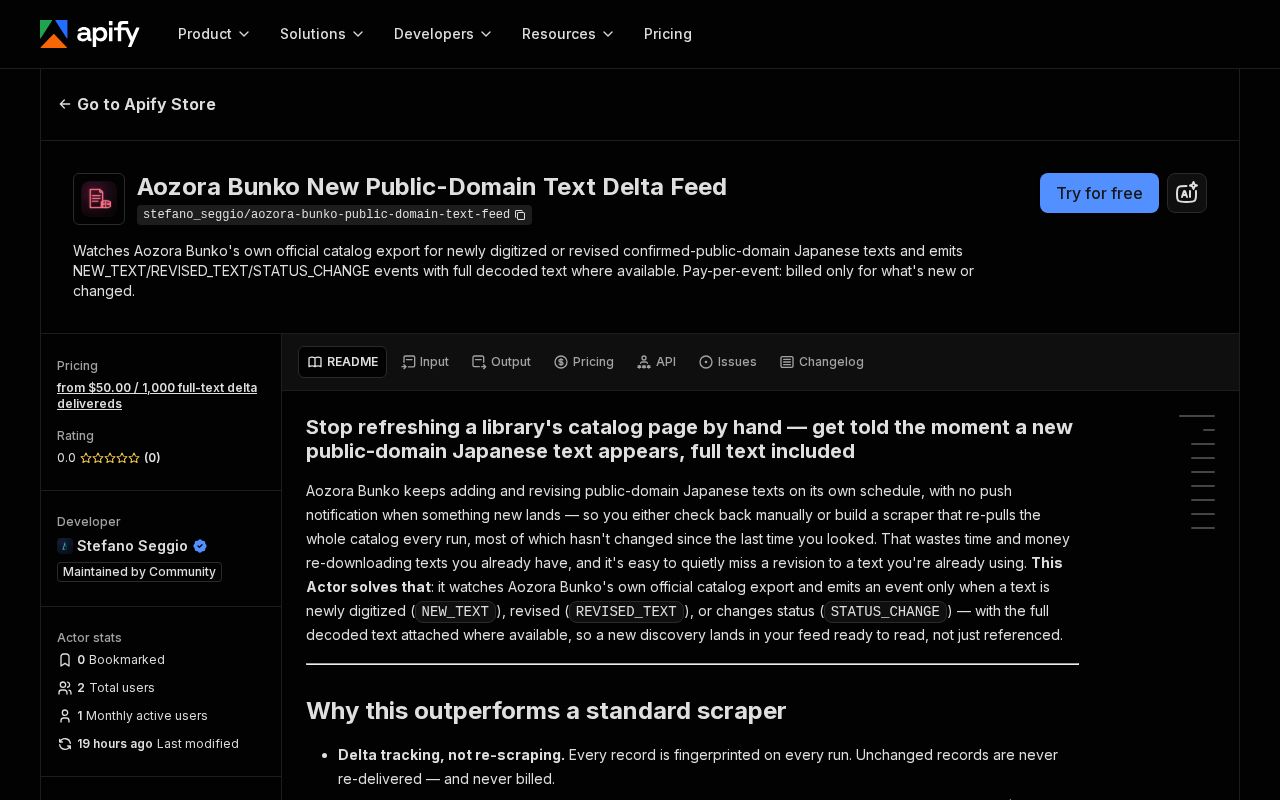
Task: Switch to the README tab
Action: pos(342,362)
